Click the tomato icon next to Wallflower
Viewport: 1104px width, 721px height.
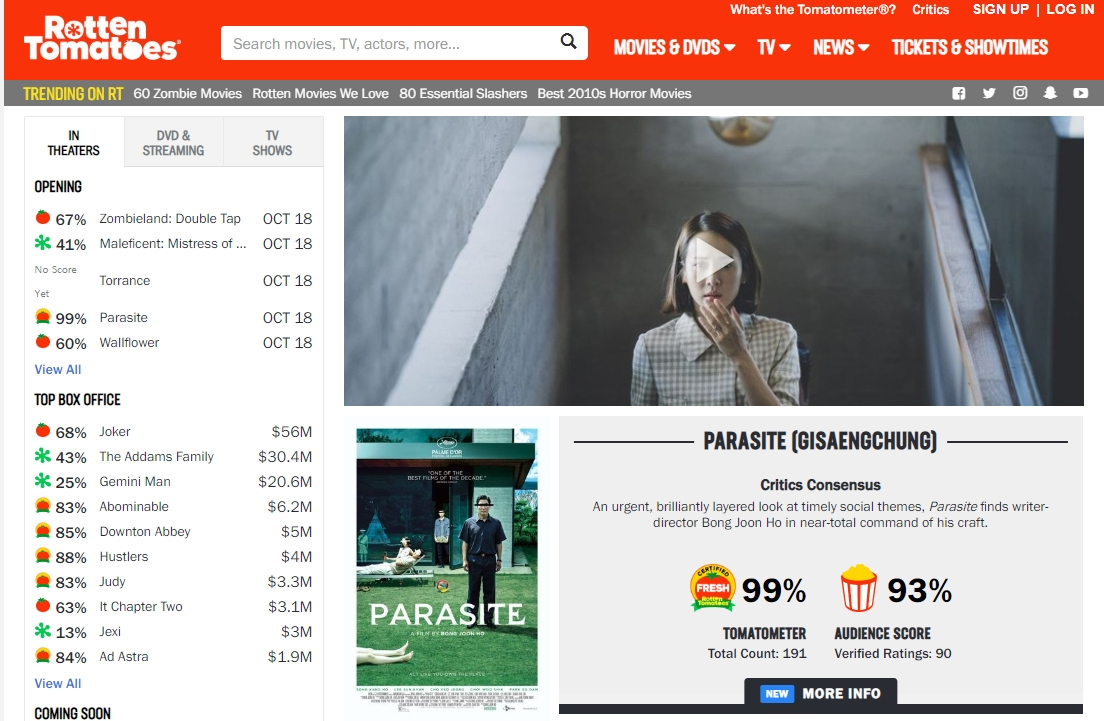(43, 341)
